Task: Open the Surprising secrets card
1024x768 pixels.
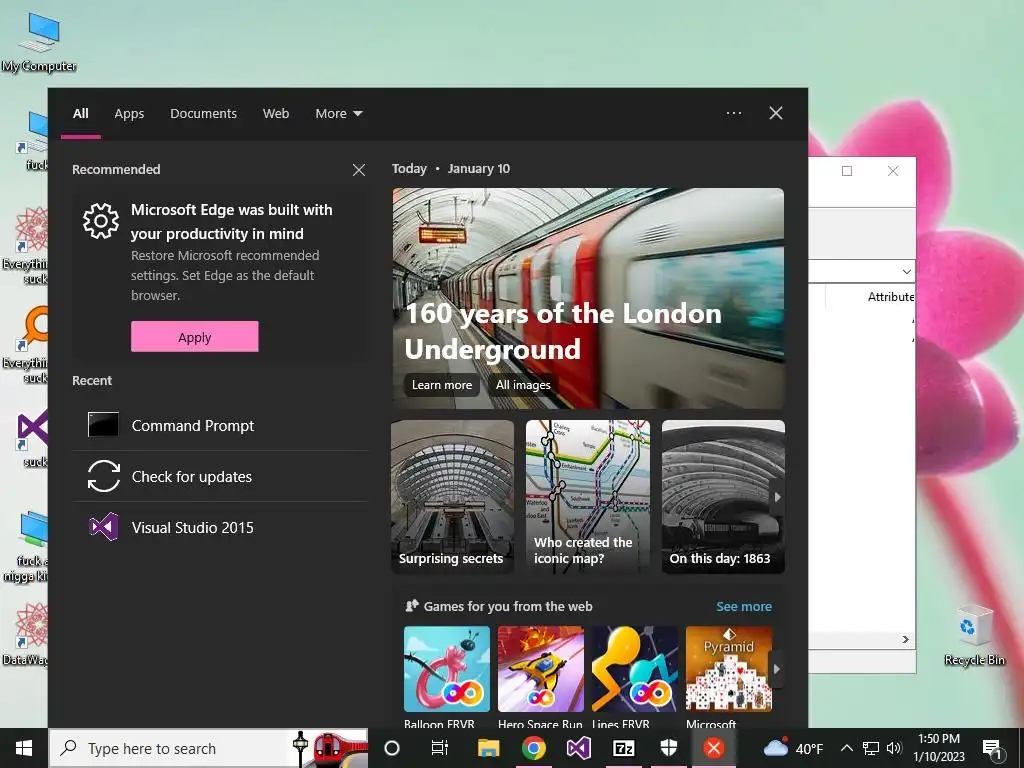Action: click(453, 497)
